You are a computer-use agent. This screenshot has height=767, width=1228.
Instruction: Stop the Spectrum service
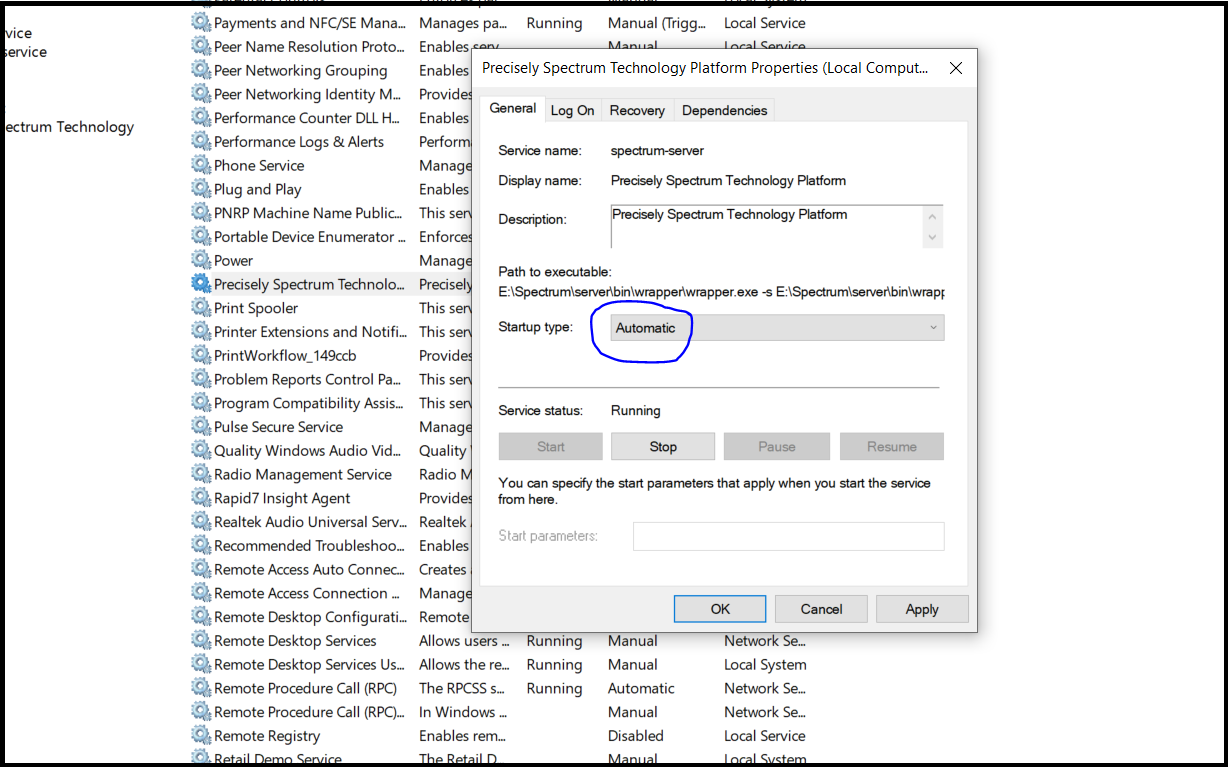point(662,446)
